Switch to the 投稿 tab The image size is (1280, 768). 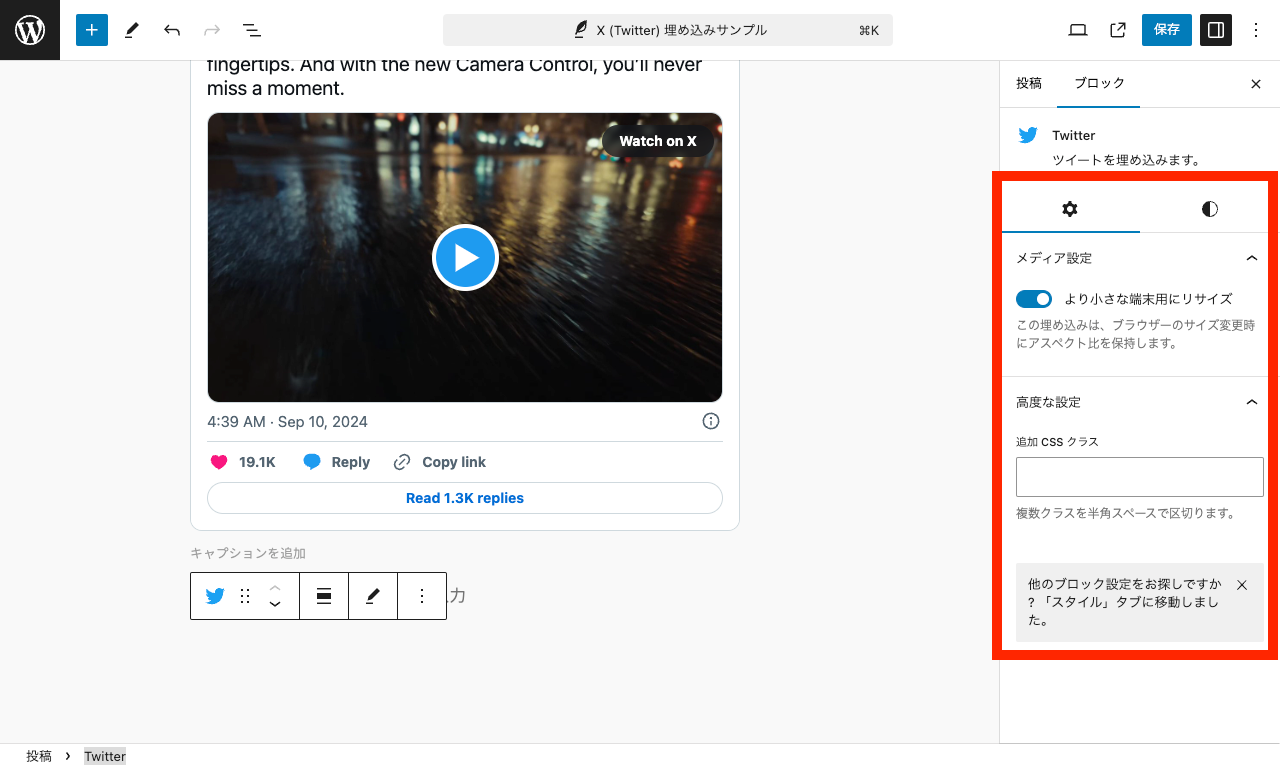(1029, 84)
